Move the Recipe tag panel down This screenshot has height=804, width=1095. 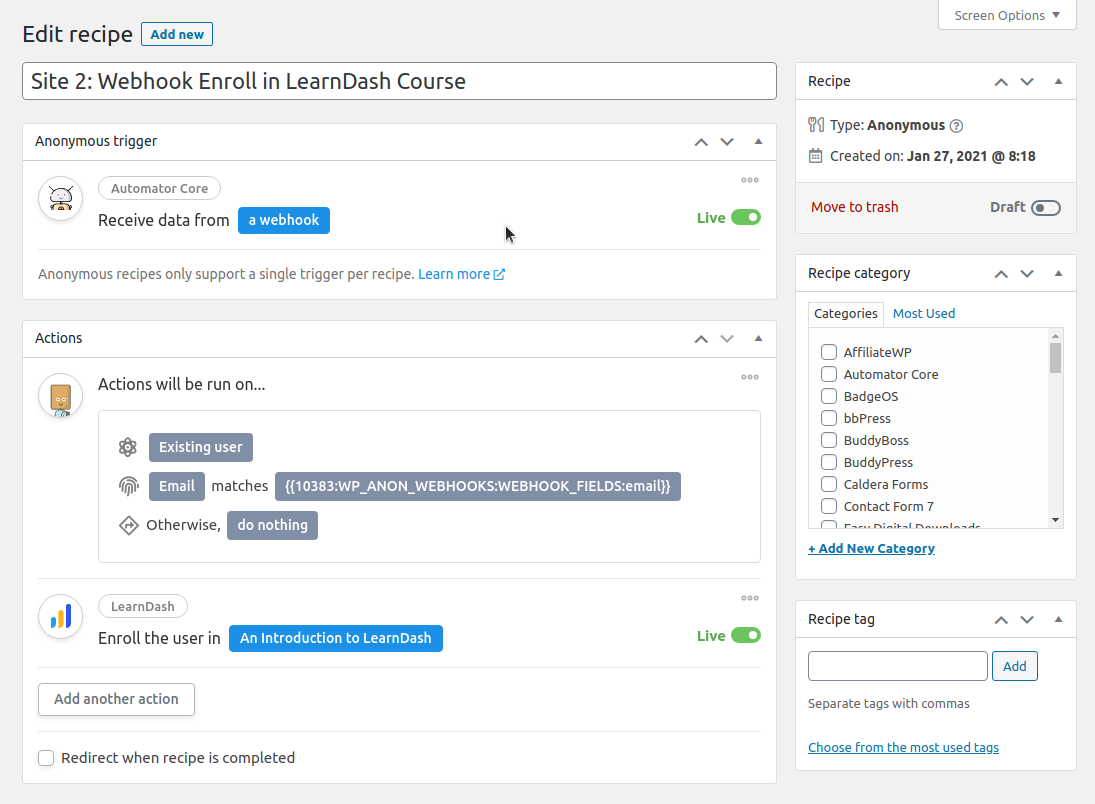(x=1027, y=620)
